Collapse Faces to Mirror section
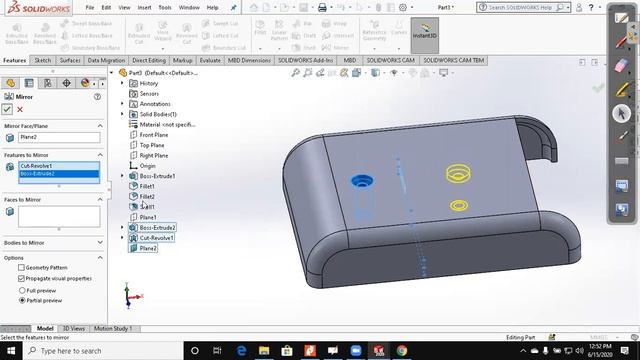The height and width of the screenshot is (360, 640). [x=100, y=200]
